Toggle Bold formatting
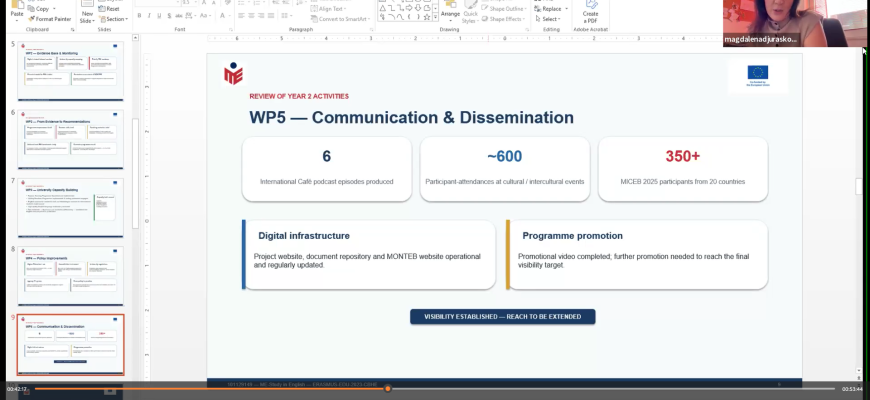870x400 pixels. pos(139,16)
